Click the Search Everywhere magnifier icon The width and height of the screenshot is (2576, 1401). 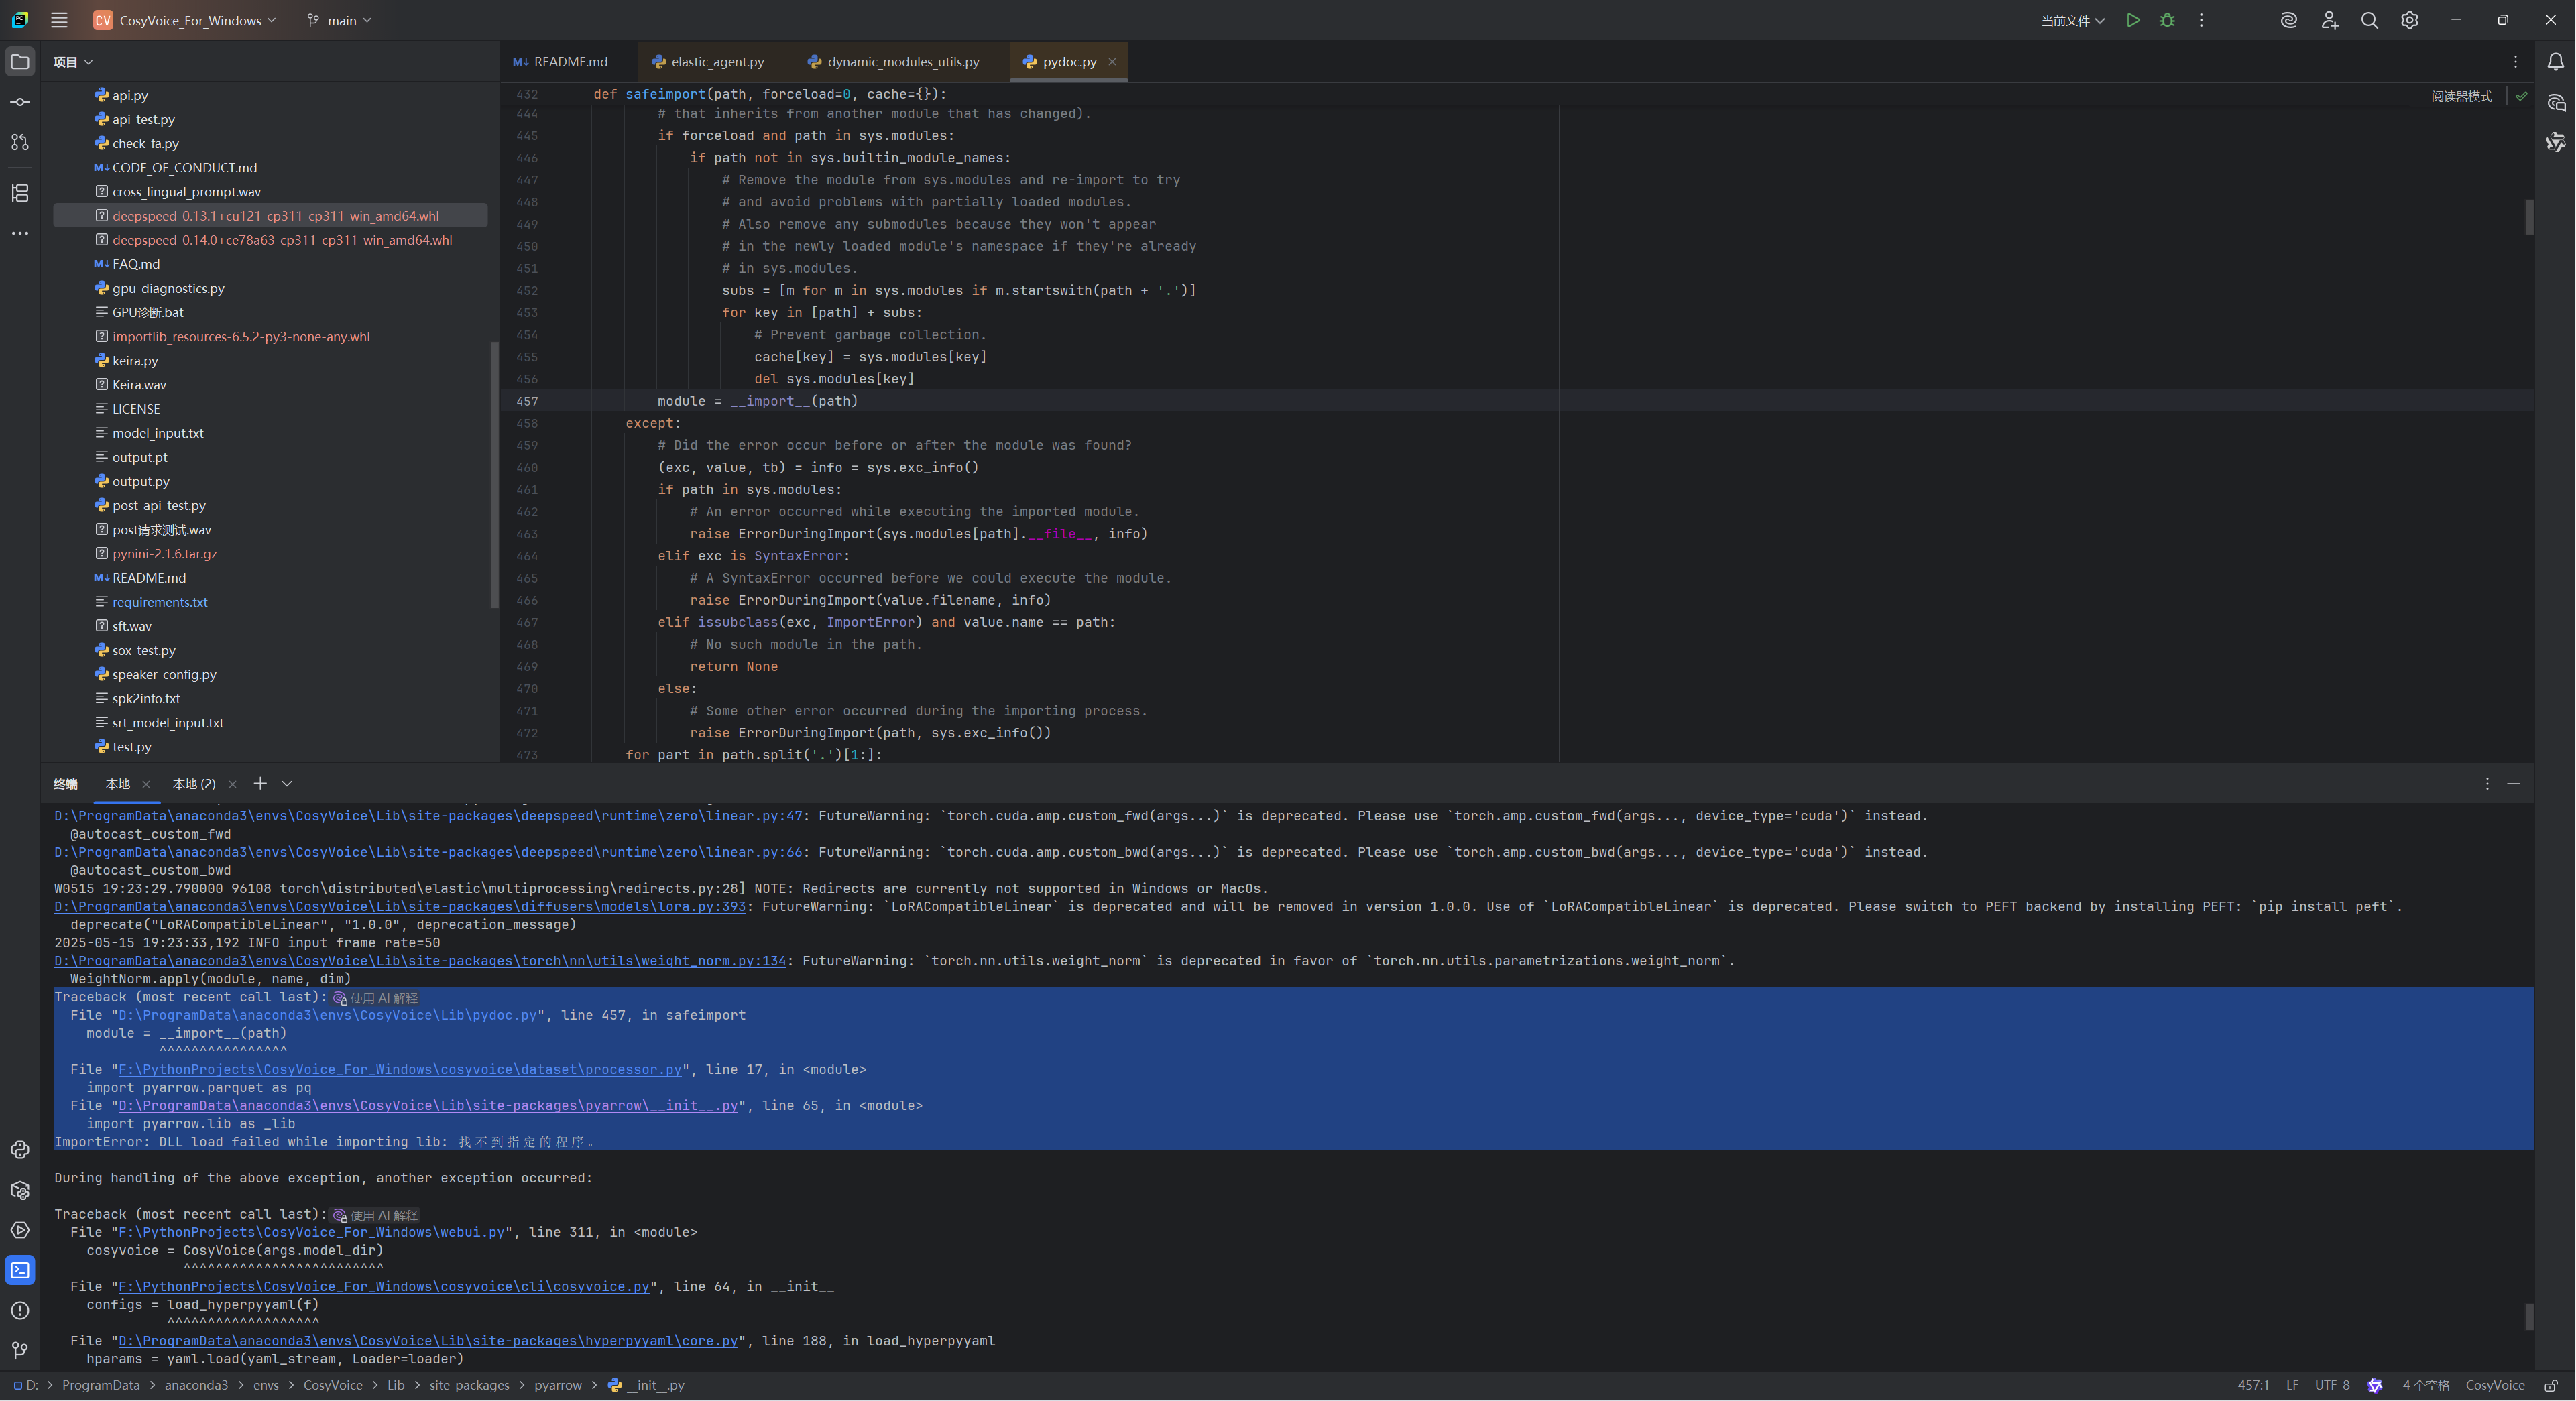pos(2369,20)
